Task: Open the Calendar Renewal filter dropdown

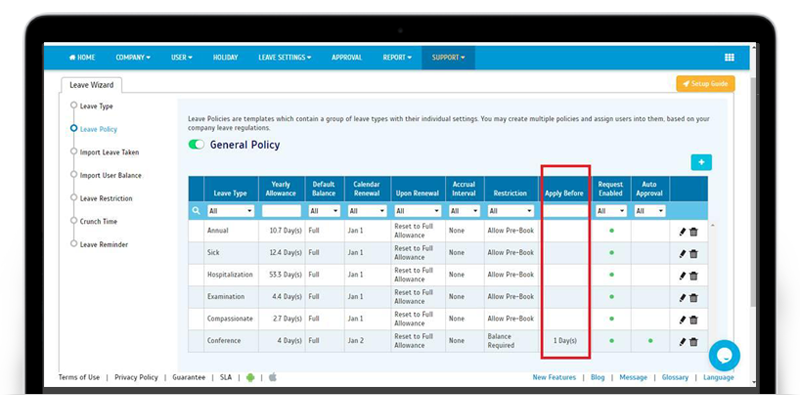Action: click(367, 211)
